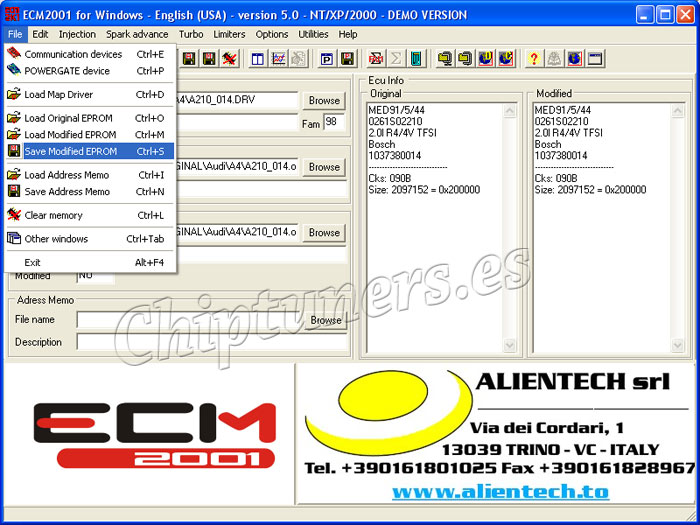Click floppy toolbar icon beside the red-crossed icon

coord(209,58)
